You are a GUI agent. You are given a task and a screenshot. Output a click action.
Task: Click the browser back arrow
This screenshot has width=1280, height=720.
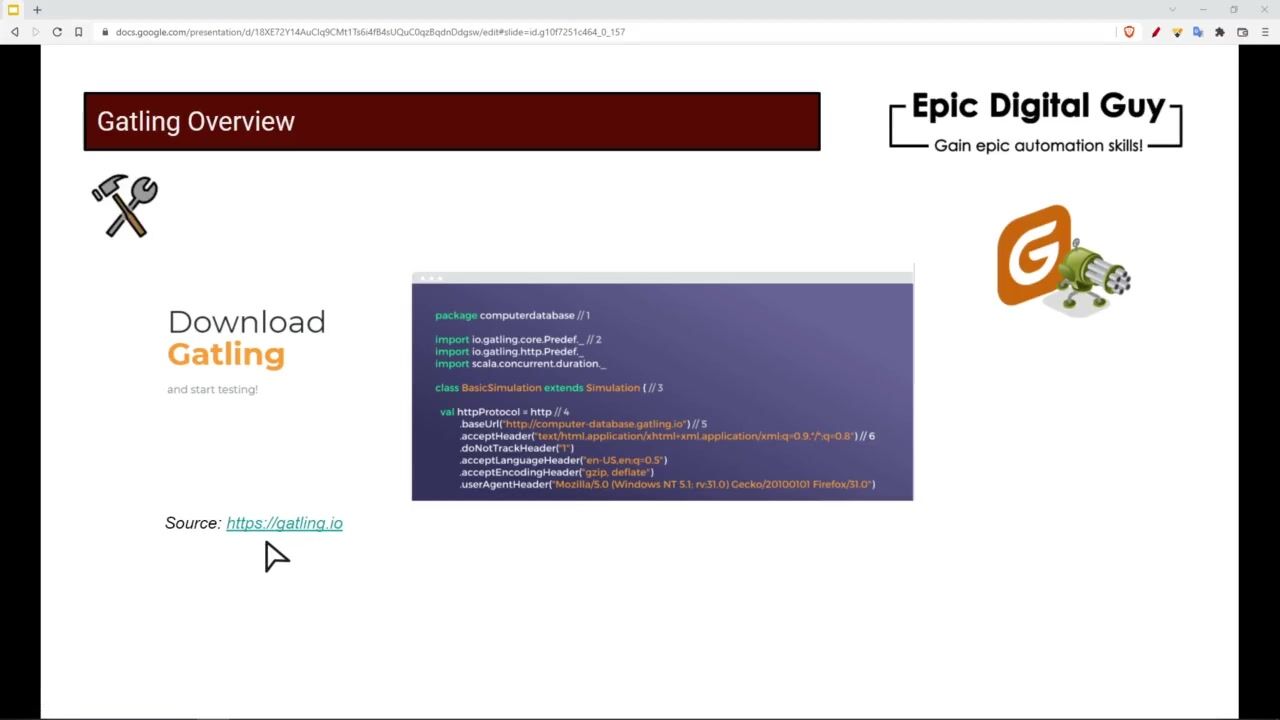pos(15,32)
